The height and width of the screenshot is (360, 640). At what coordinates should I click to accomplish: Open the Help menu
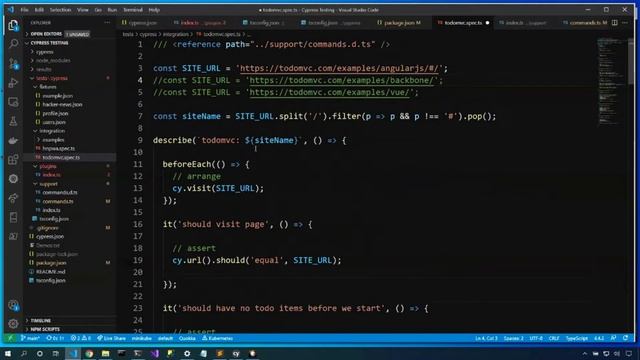154,10
